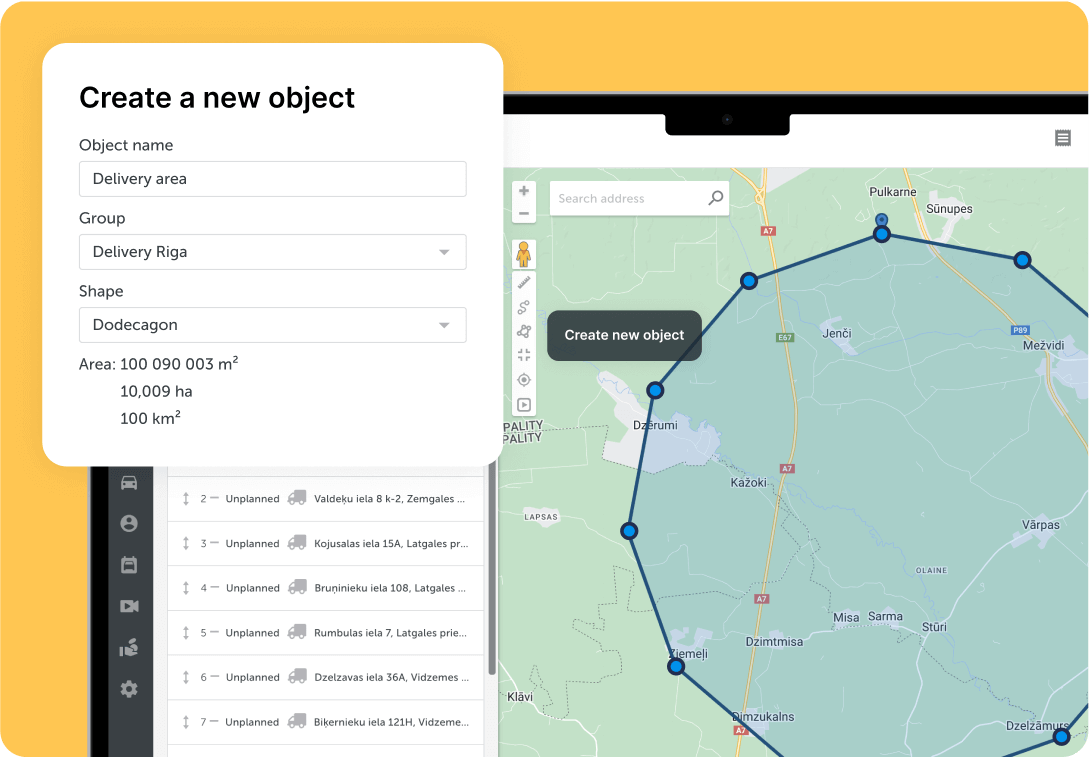This screenshot has height=757, width=1089.
Task: Open the calendar sidebar icon
Action: click(x=128, y=565)
